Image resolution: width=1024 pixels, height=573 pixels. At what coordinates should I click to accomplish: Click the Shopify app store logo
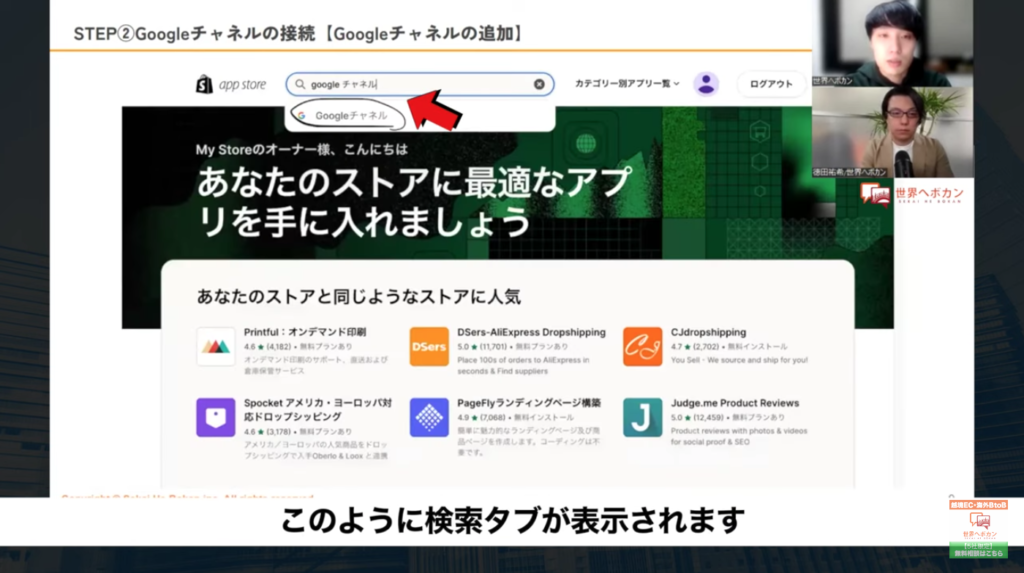point(231,84)
